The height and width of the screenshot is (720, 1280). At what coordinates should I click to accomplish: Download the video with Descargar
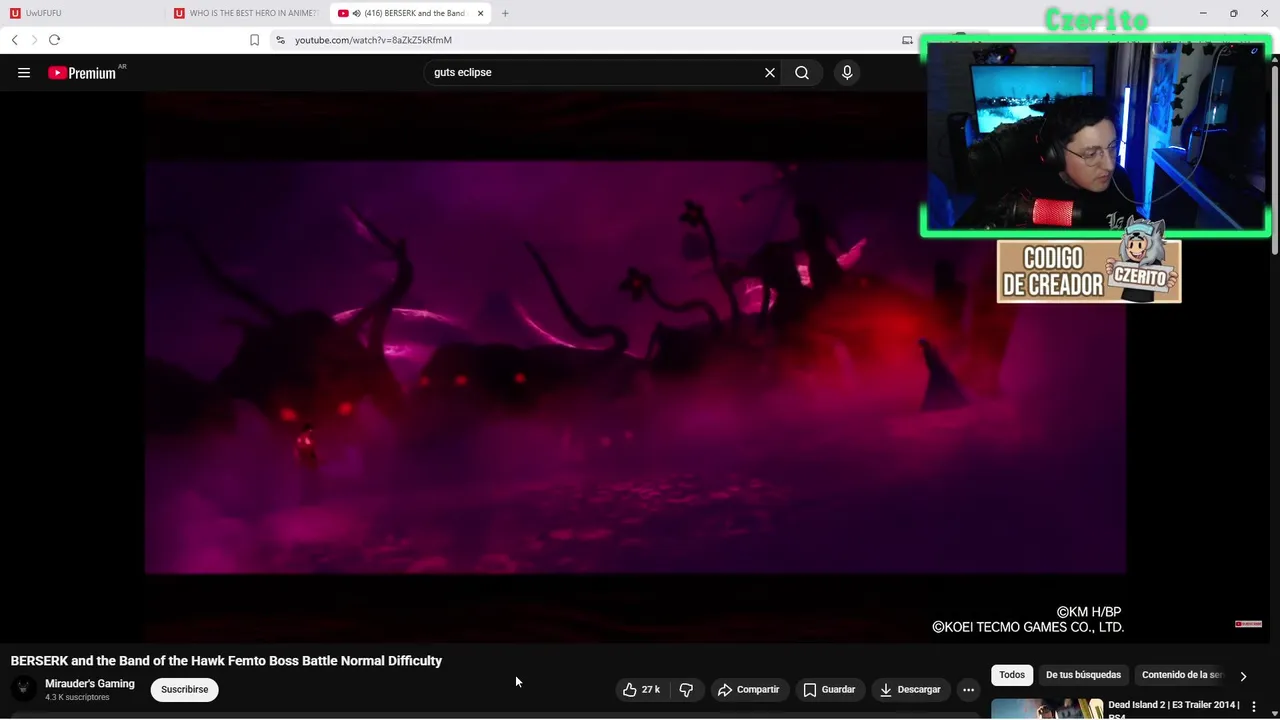tap(910, 689)
